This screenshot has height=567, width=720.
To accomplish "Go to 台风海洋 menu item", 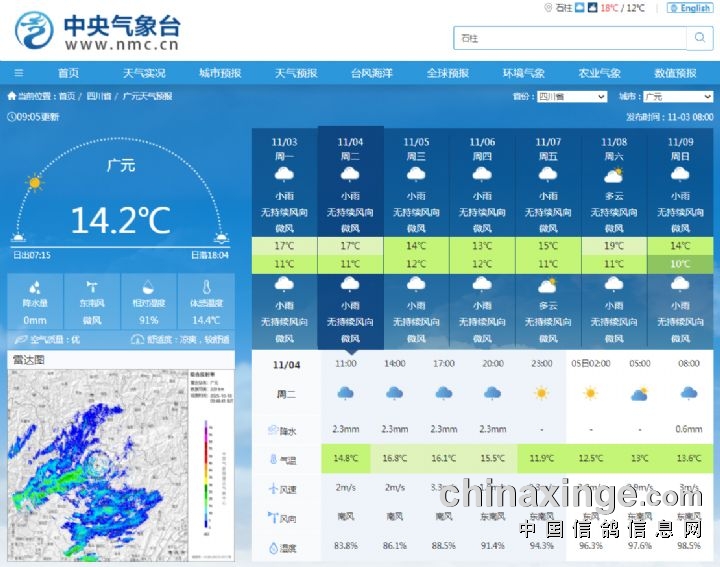I will tap(371, 73).
